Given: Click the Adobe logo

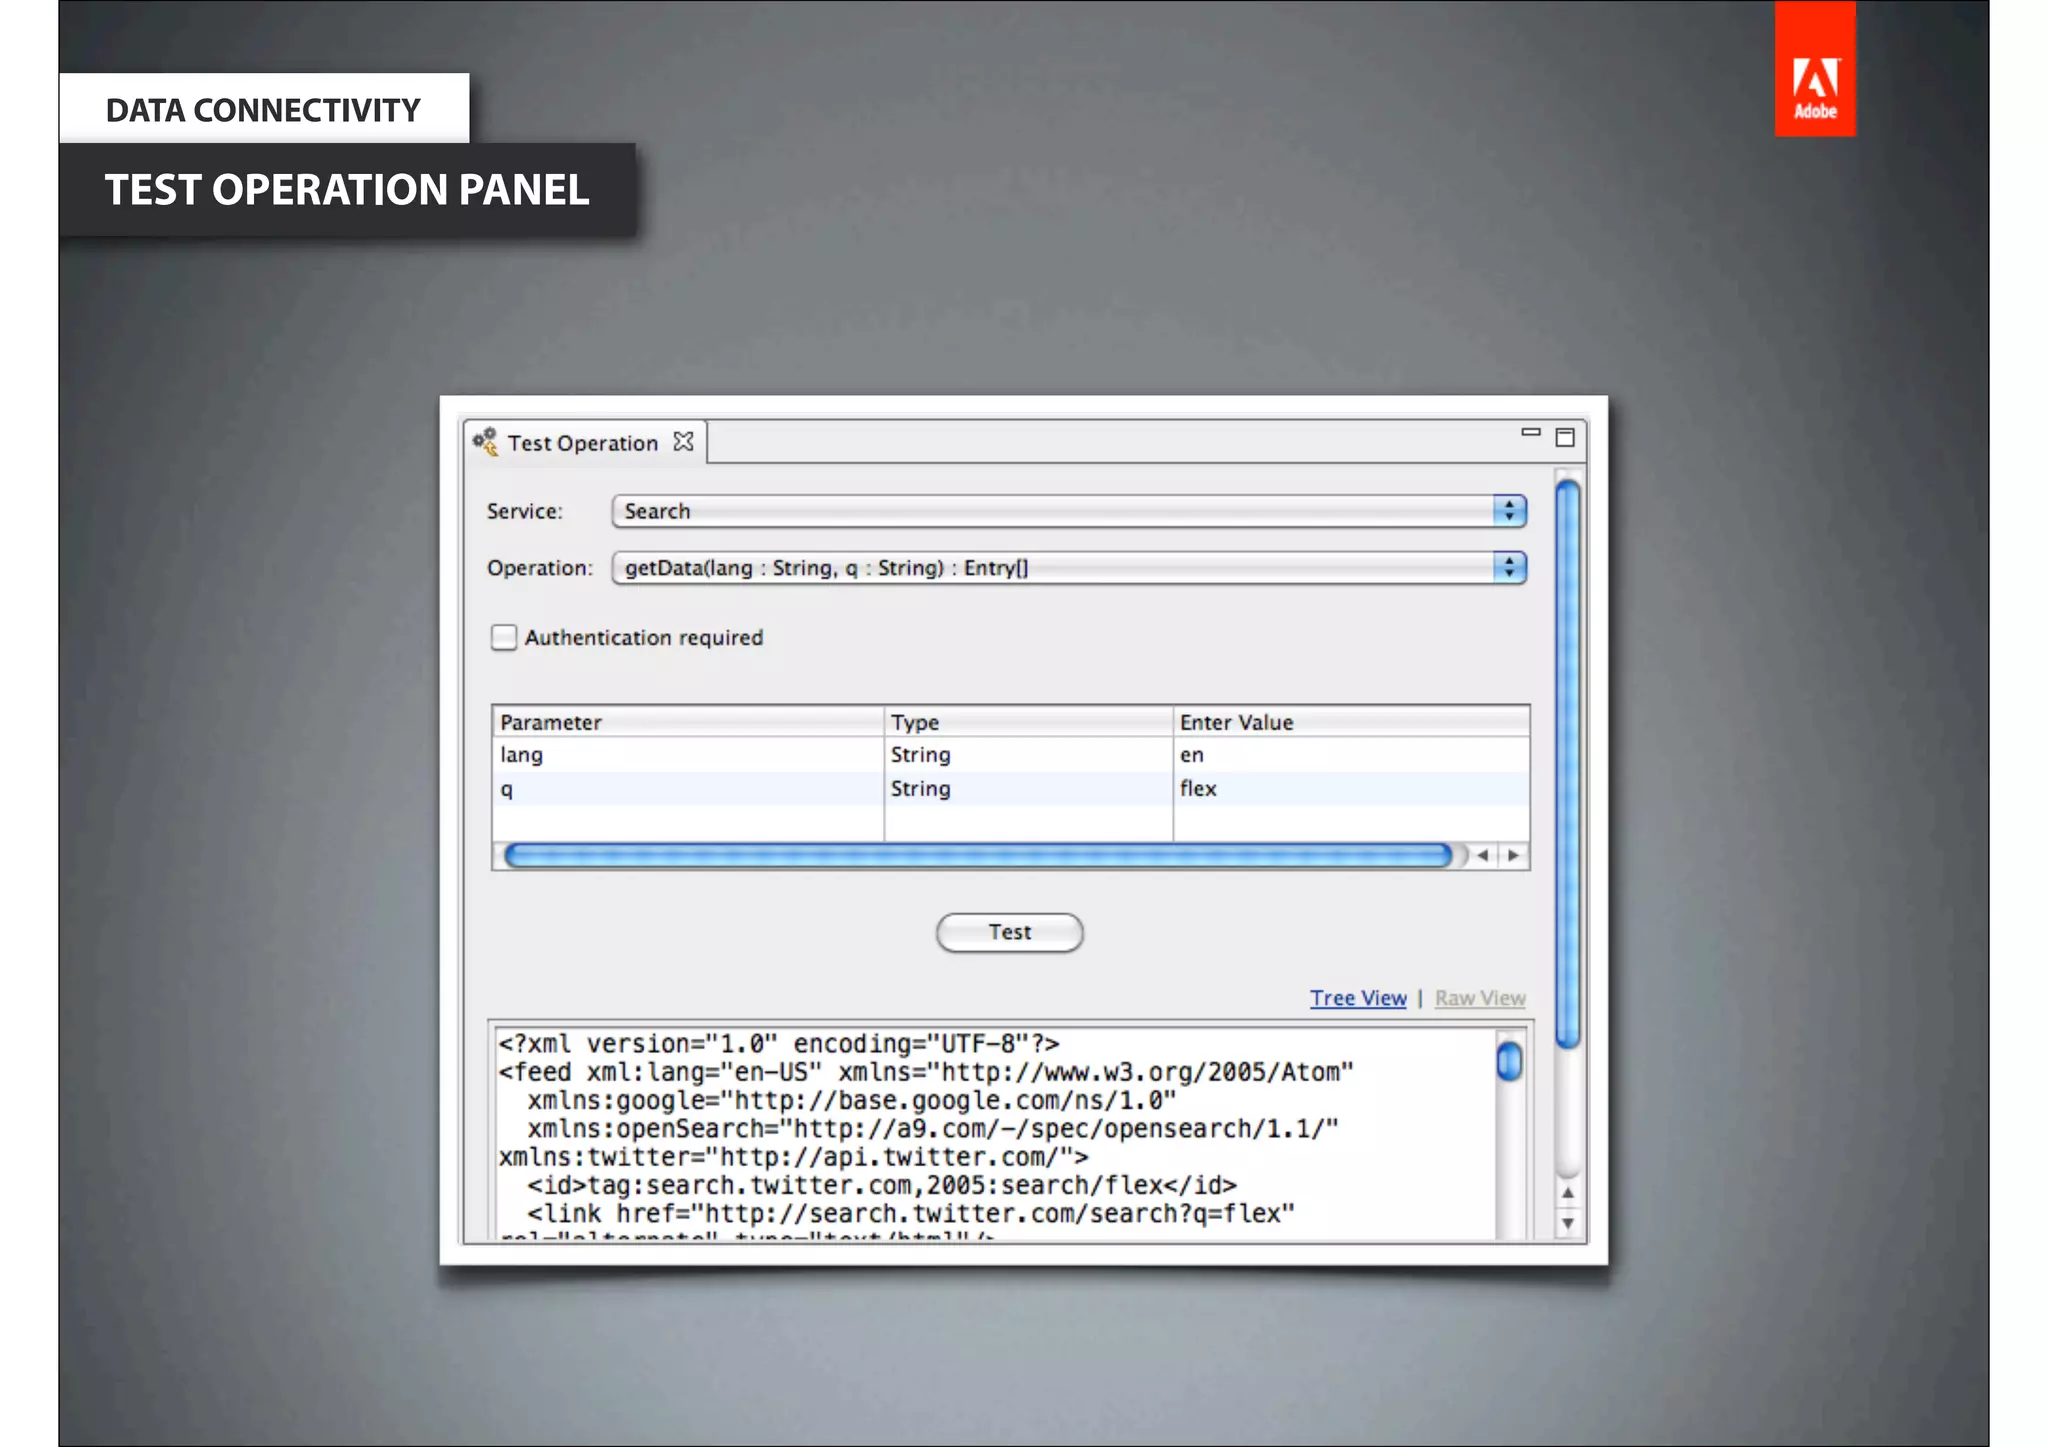Looking at the screenshot, I should pyautogui.click(x=1814, y=69).
